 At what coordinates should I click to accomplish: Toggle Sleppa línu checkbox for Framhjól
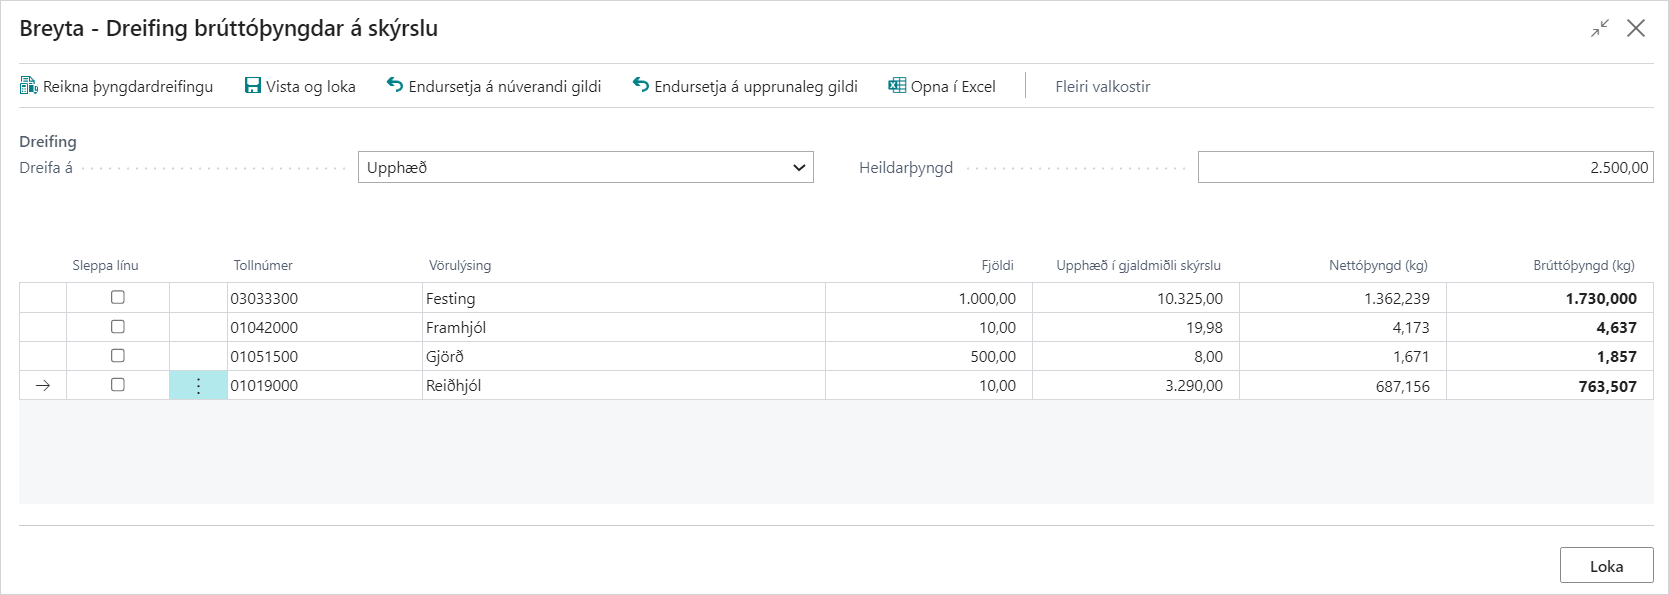pyautogui.click(x=118, y=327)
